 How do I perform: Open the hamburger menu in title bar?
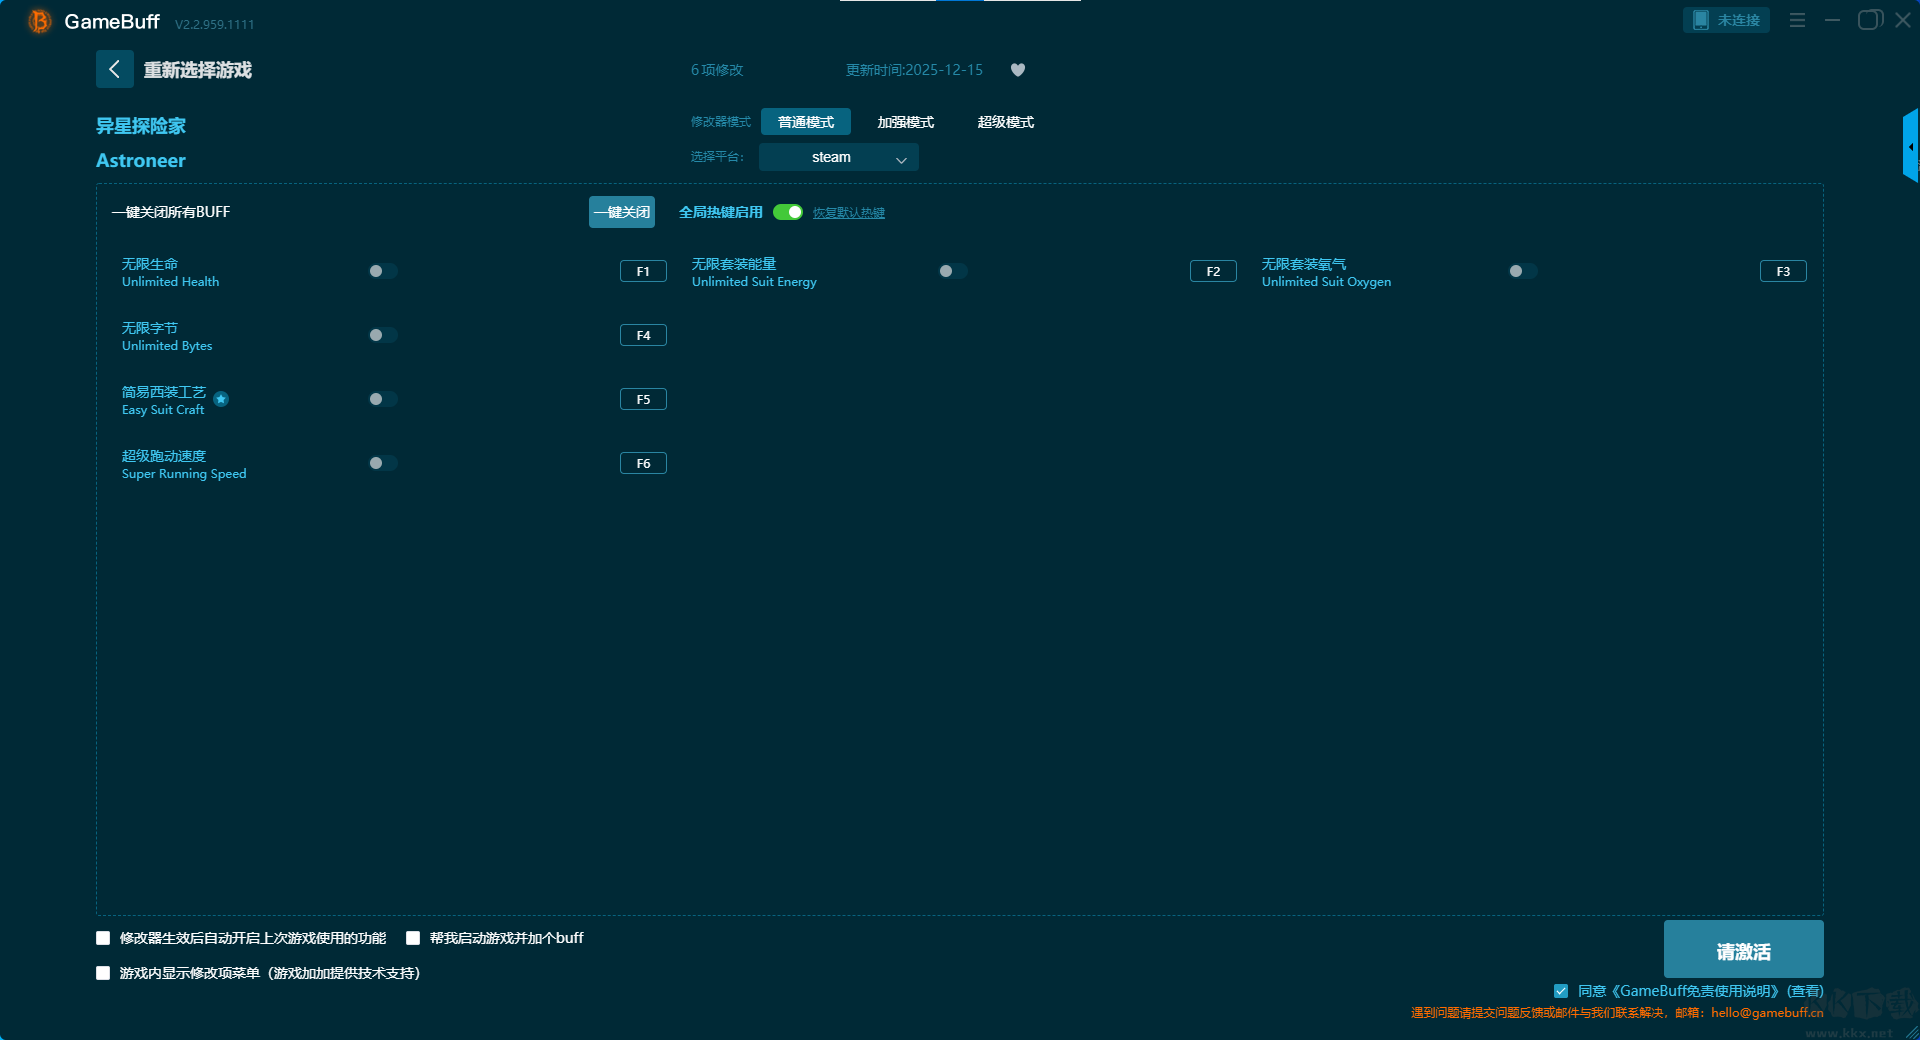click(x=1797, y=20)
